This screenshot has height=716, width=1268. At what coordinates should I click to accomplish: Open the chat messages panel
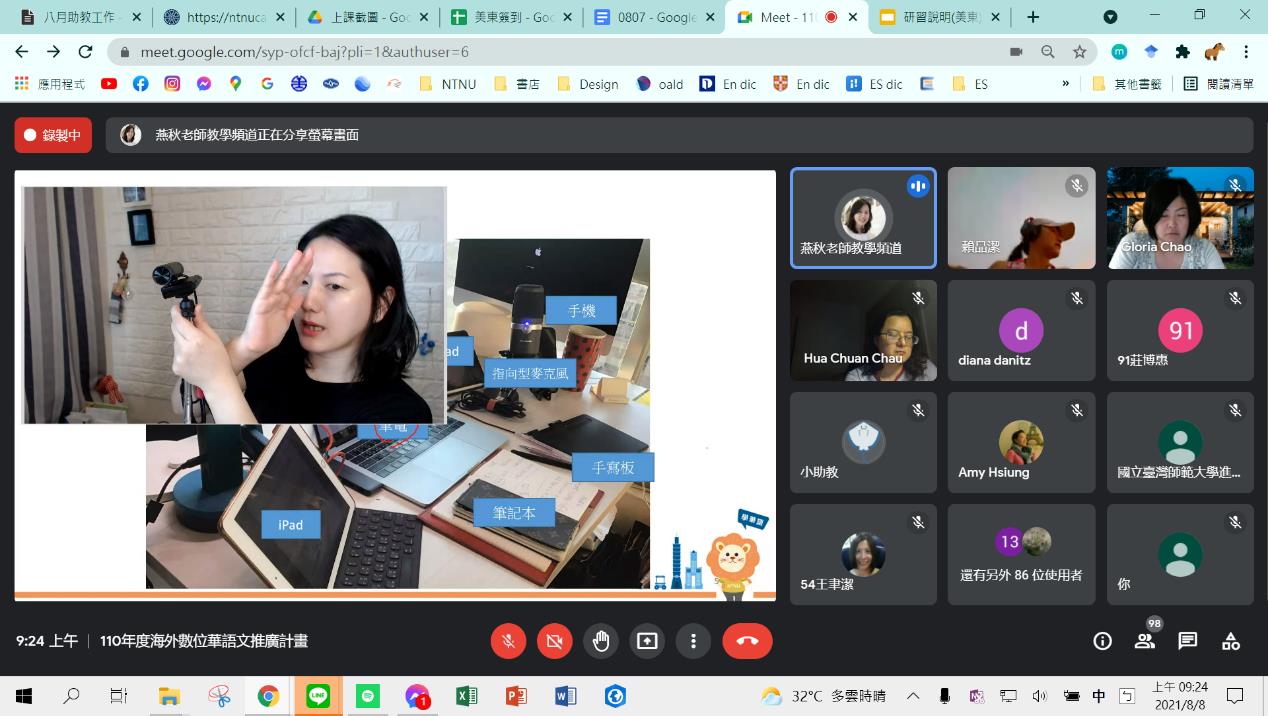click(x=1188, y=641)
